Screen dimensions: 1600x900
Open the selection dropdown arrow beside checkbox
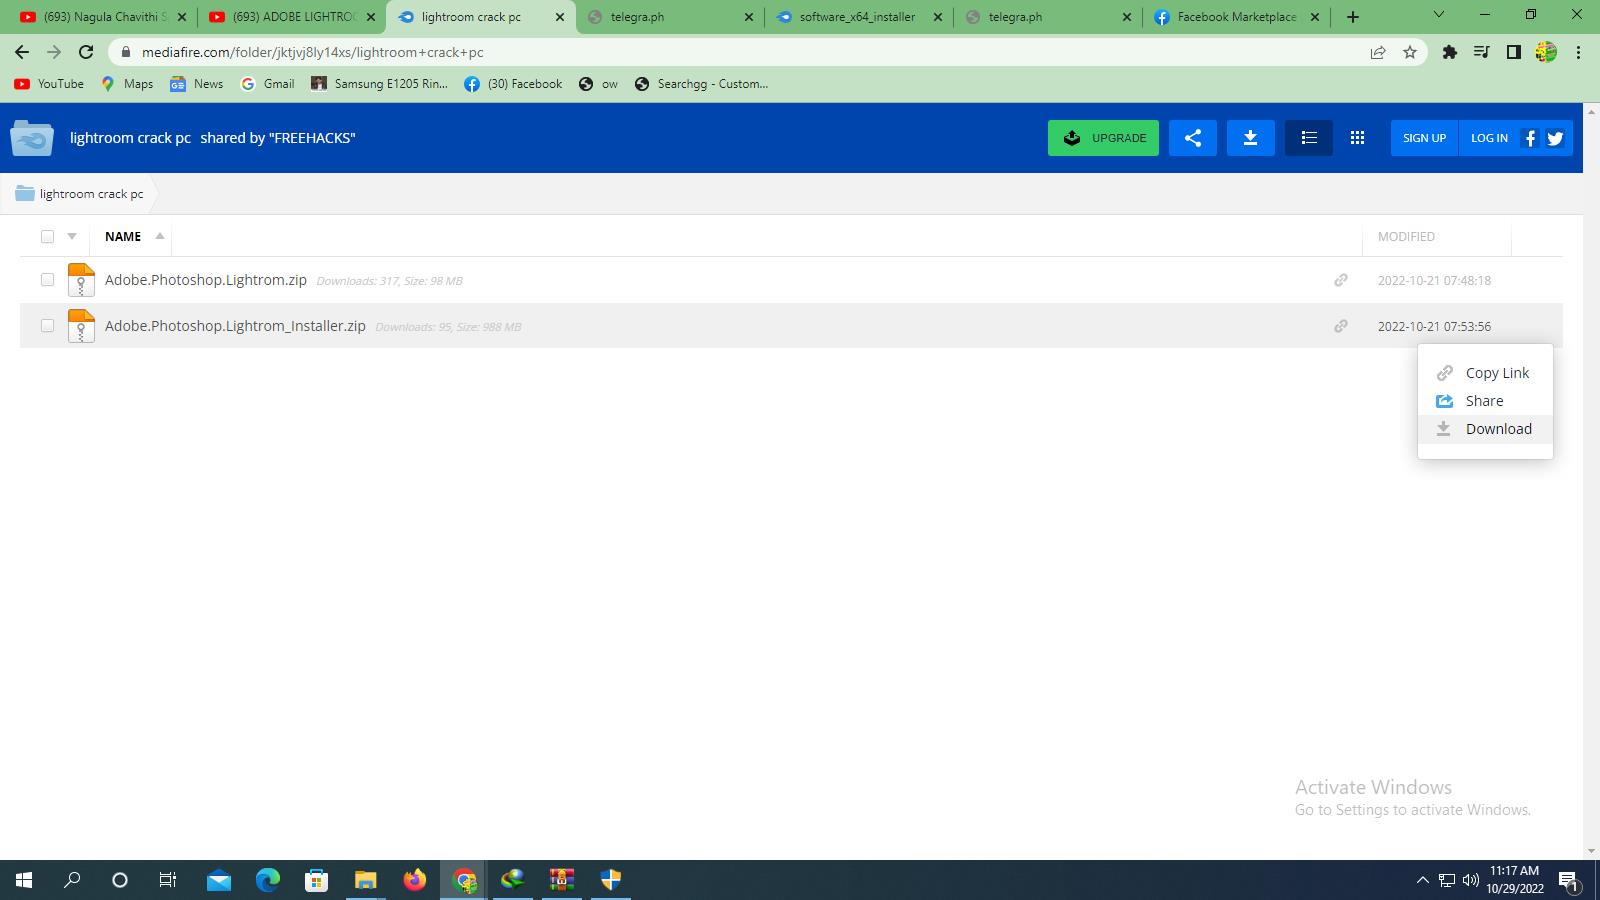[x=72, y=237]
